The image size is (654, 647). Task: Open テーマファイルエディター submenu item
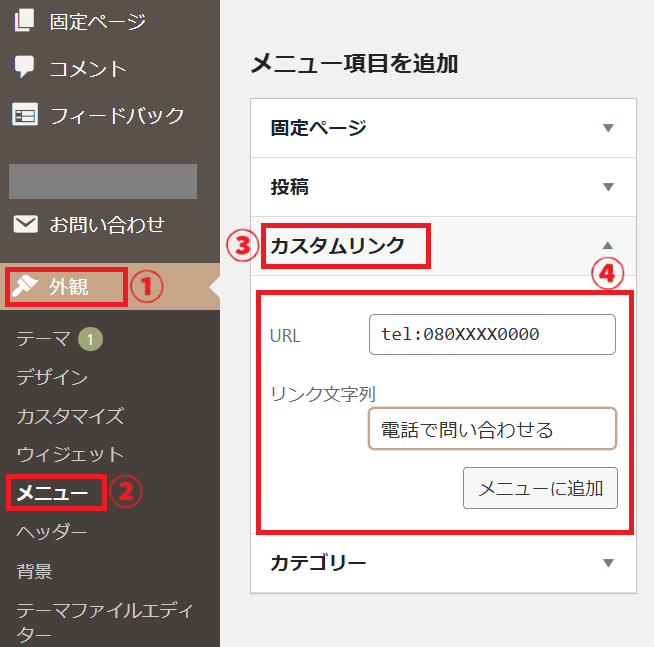click(x=105, y=622)
